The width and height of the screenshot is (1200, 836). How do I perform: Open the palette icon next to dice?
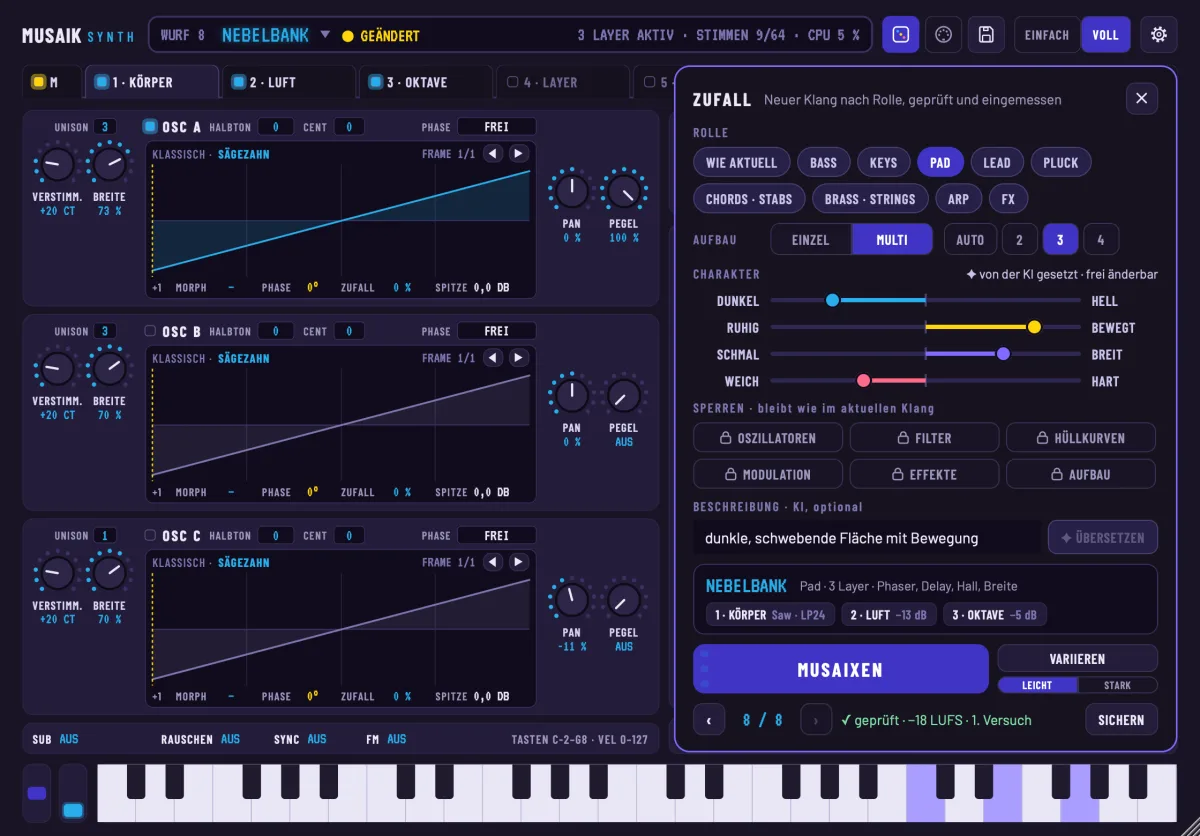[943, 35]
